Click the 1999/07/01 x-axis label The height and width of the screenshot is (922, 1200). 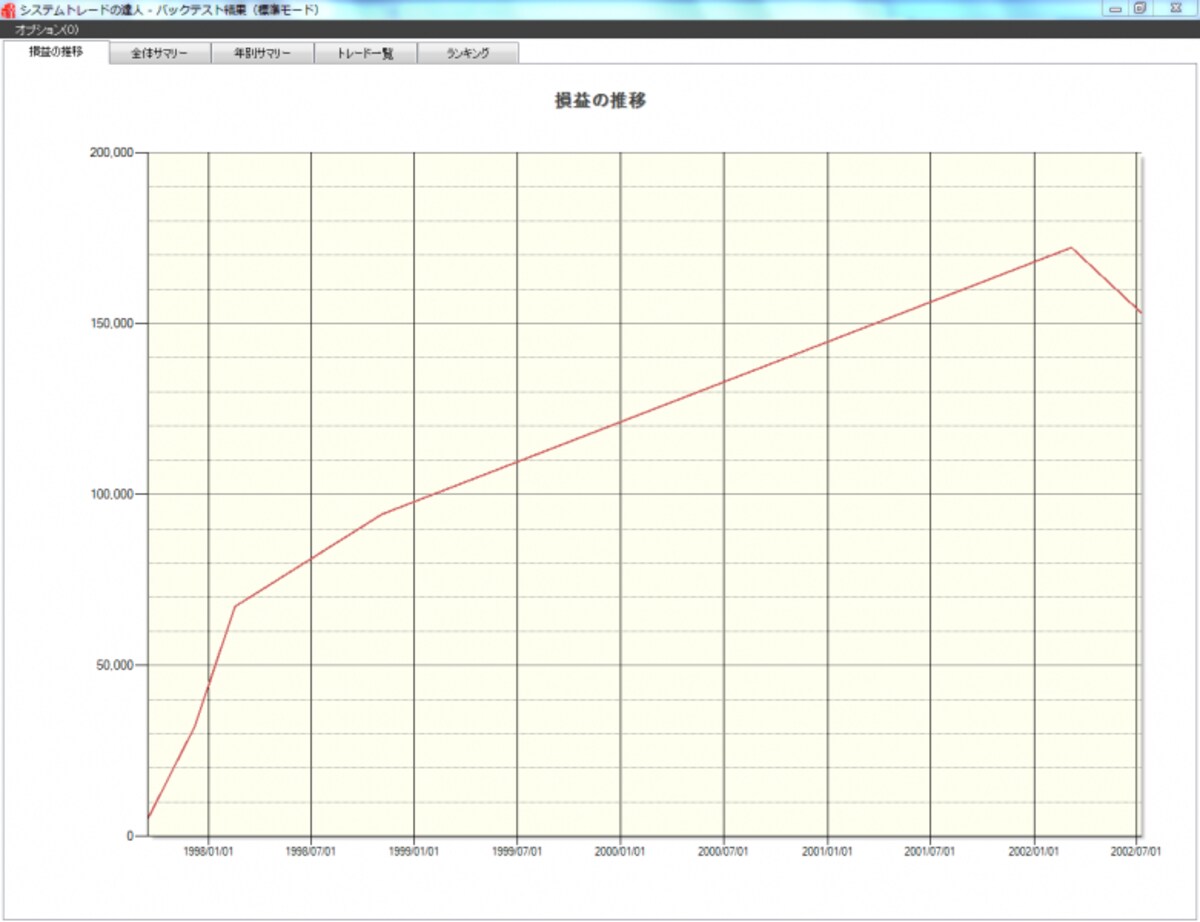(517, 851)
